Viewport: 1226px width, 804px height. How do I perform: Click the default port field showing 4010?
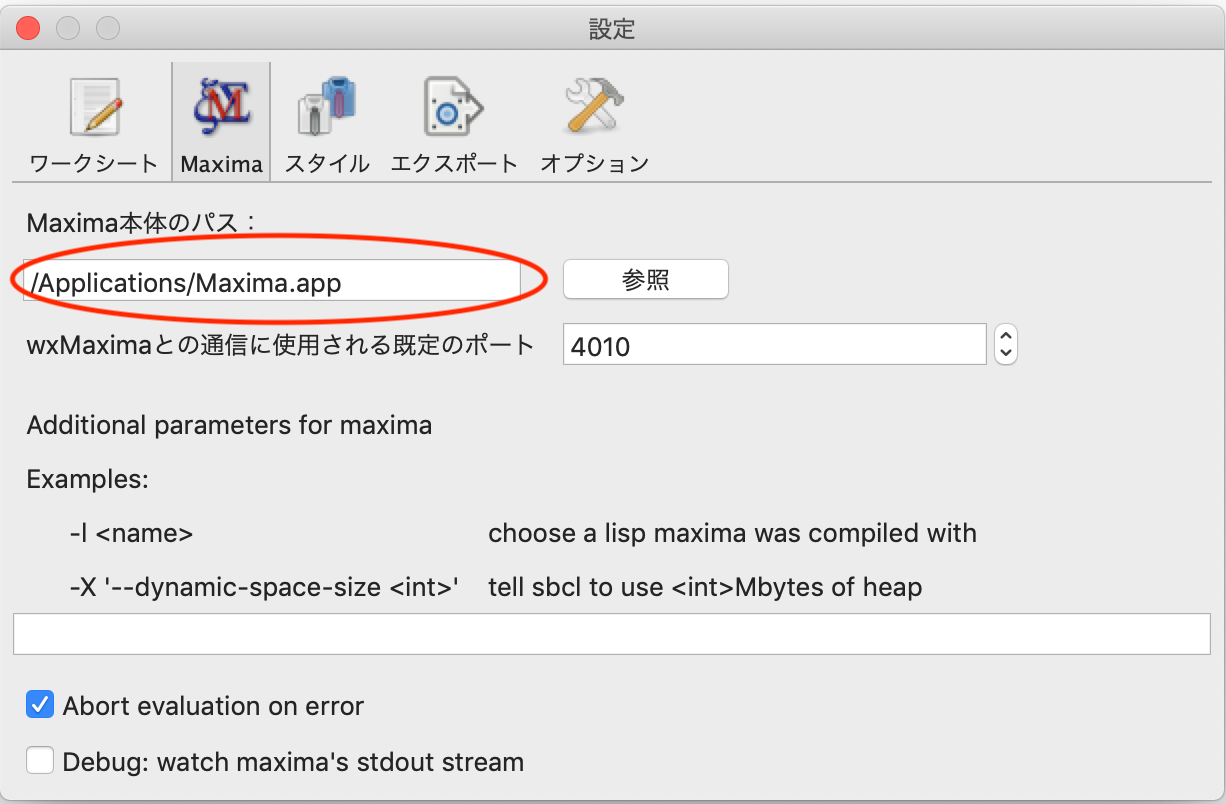pyautogui.click(x=775, y=346)
